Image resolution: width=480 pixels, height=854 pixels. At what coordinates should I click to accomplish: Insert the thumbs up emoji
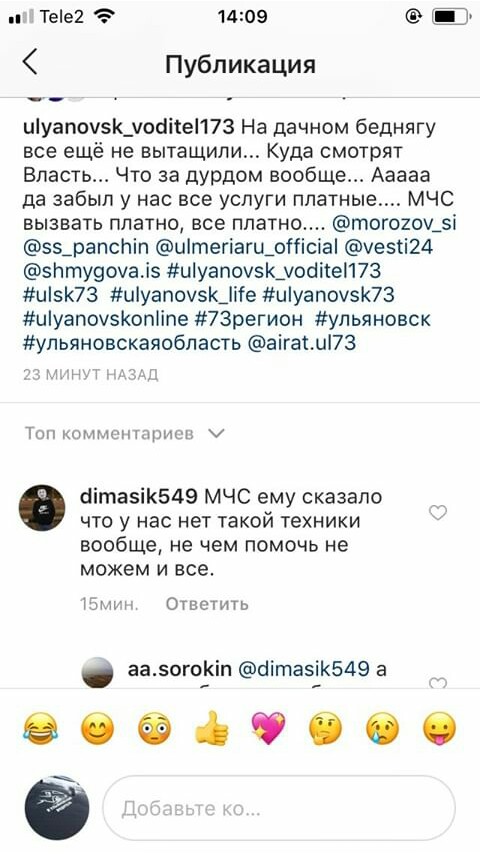[212, 729]
